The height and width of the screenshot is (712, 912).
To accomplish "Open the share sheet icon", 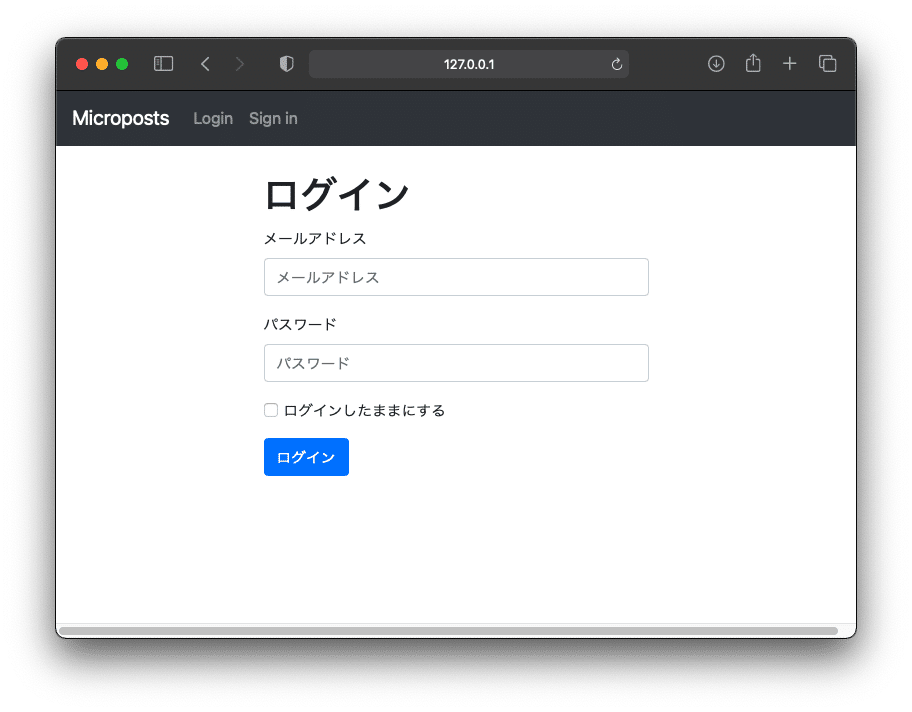I will click(753, 63).
